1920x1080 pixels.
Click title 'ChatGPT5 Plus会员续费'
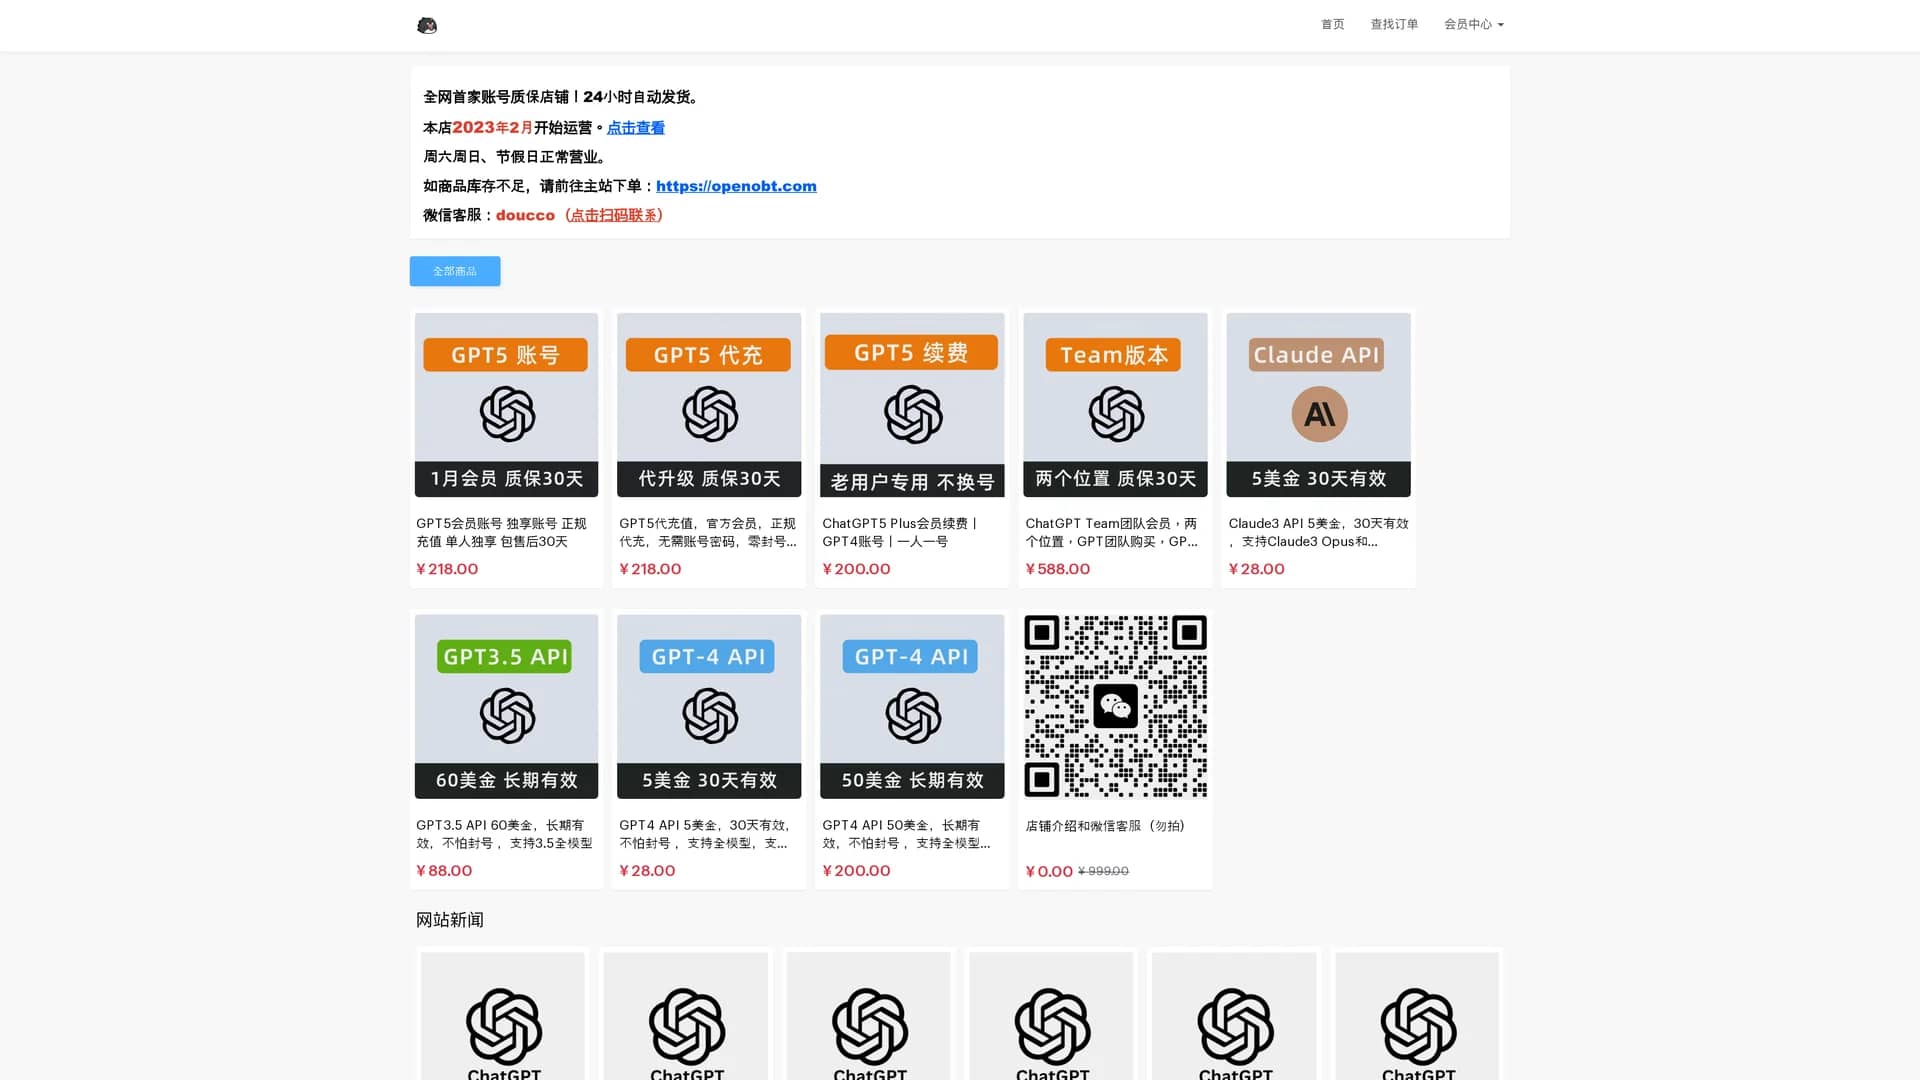(x=899, y=532)
